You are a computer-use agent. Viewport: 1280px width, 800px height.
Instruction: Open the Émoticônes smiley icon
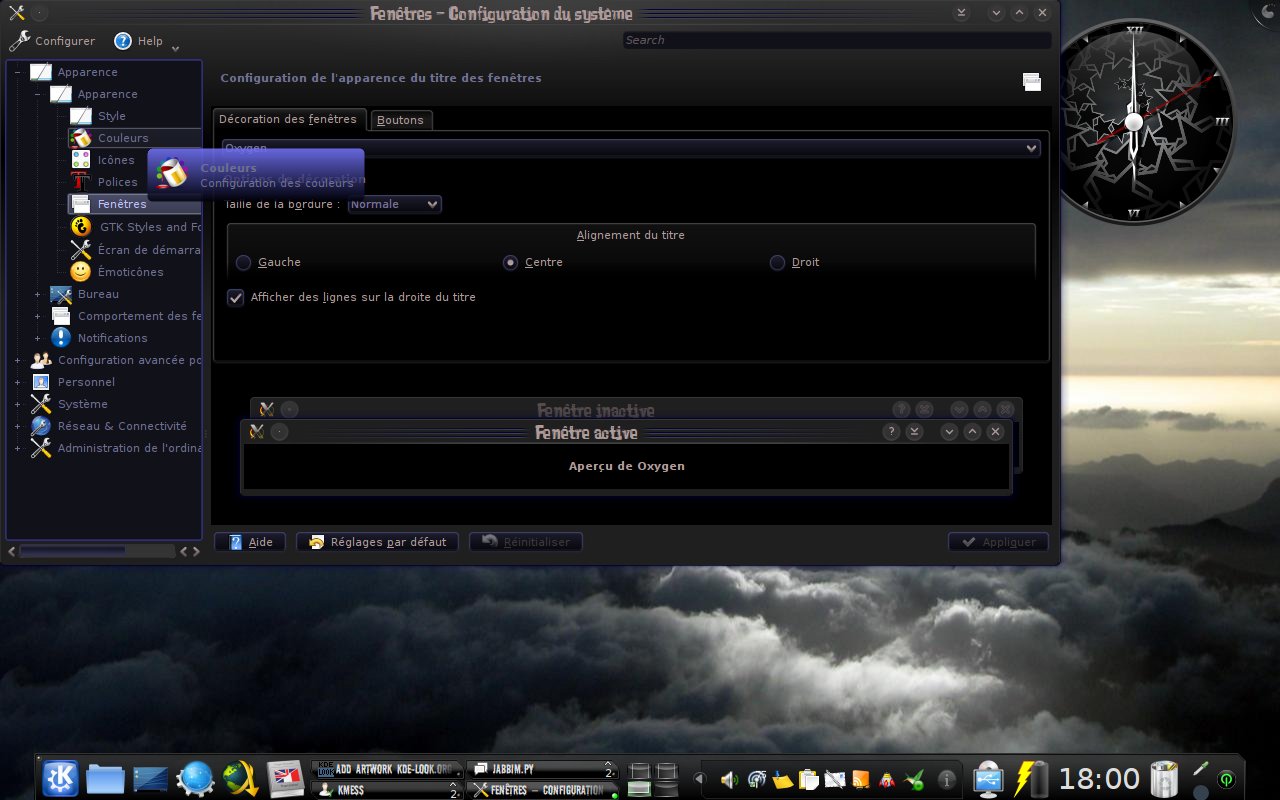coord(81,271)
